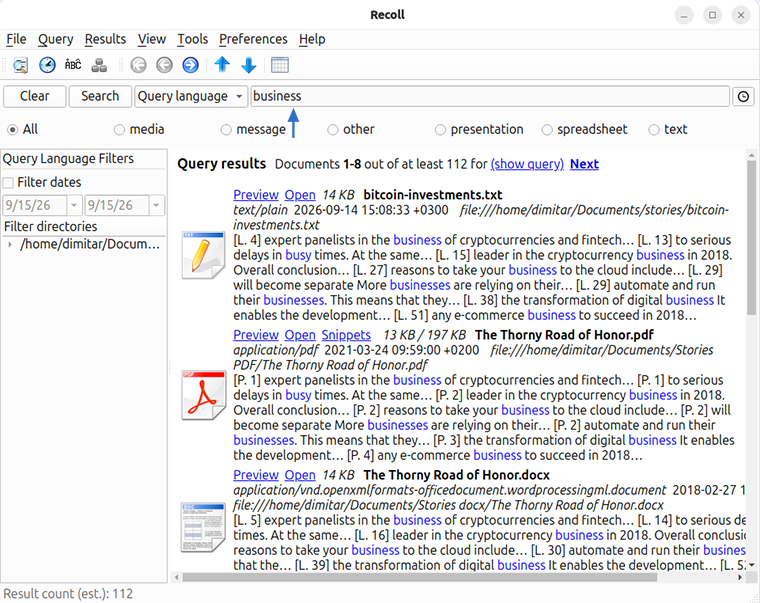Open the term explorer ABC icon
The height and width of the screenshot is (603, 760).
pyautogui.click(x=73, y=65)
